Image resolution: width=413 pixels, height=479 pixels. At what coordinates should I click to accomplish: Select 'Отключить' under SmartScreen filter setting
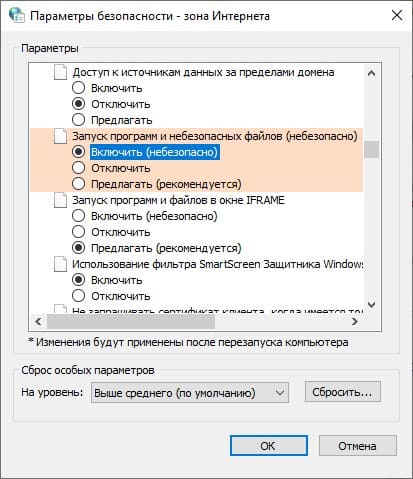(78, 296)
